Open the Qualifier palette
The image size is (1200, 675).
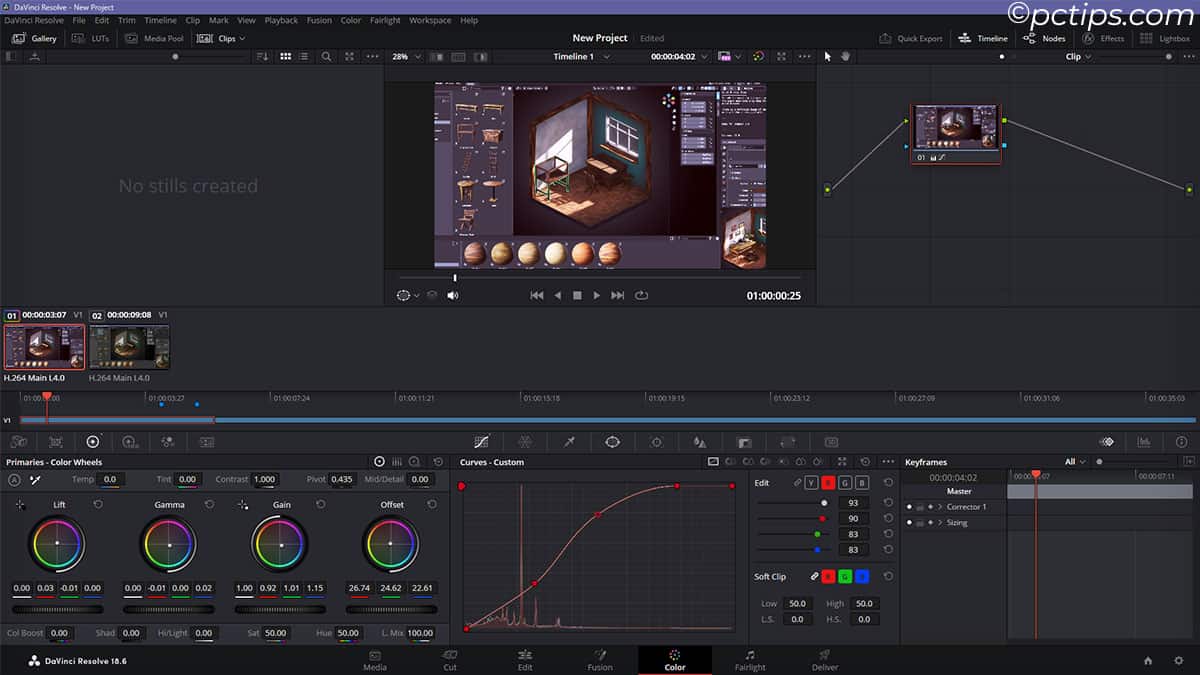click(x=568, y=441)
